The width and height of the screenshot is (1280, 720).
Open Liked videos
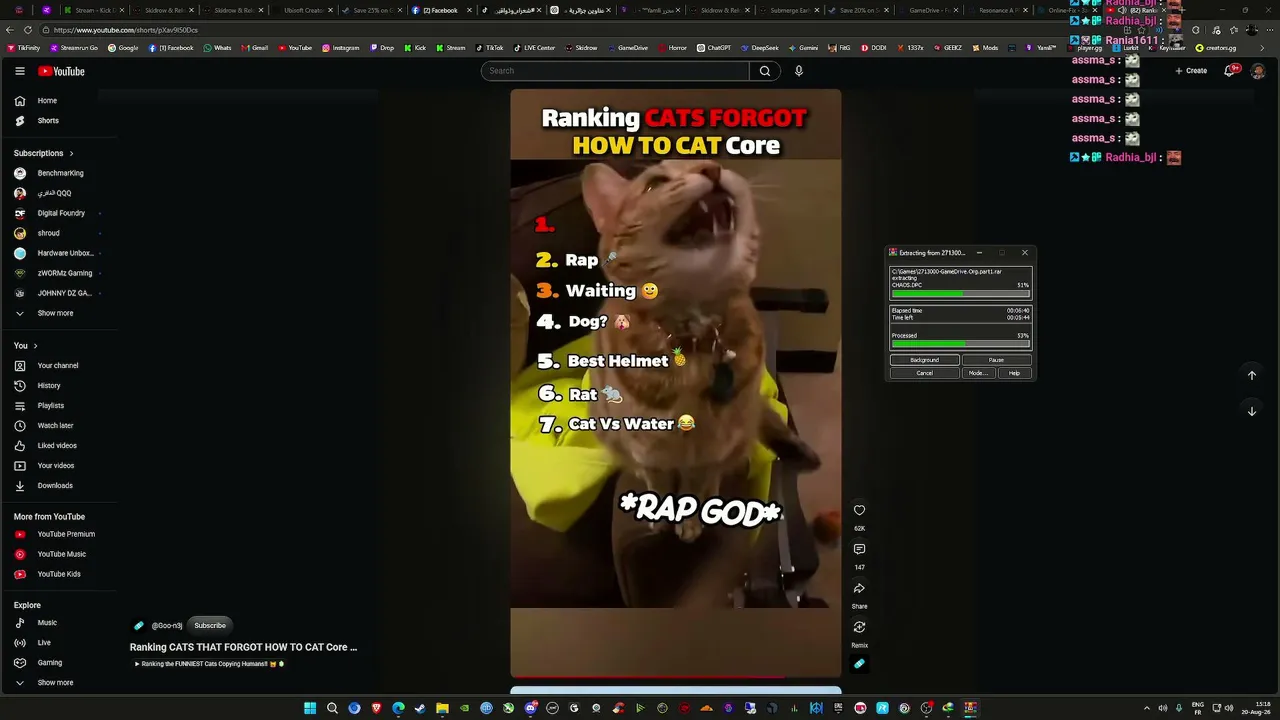[57, 446]
